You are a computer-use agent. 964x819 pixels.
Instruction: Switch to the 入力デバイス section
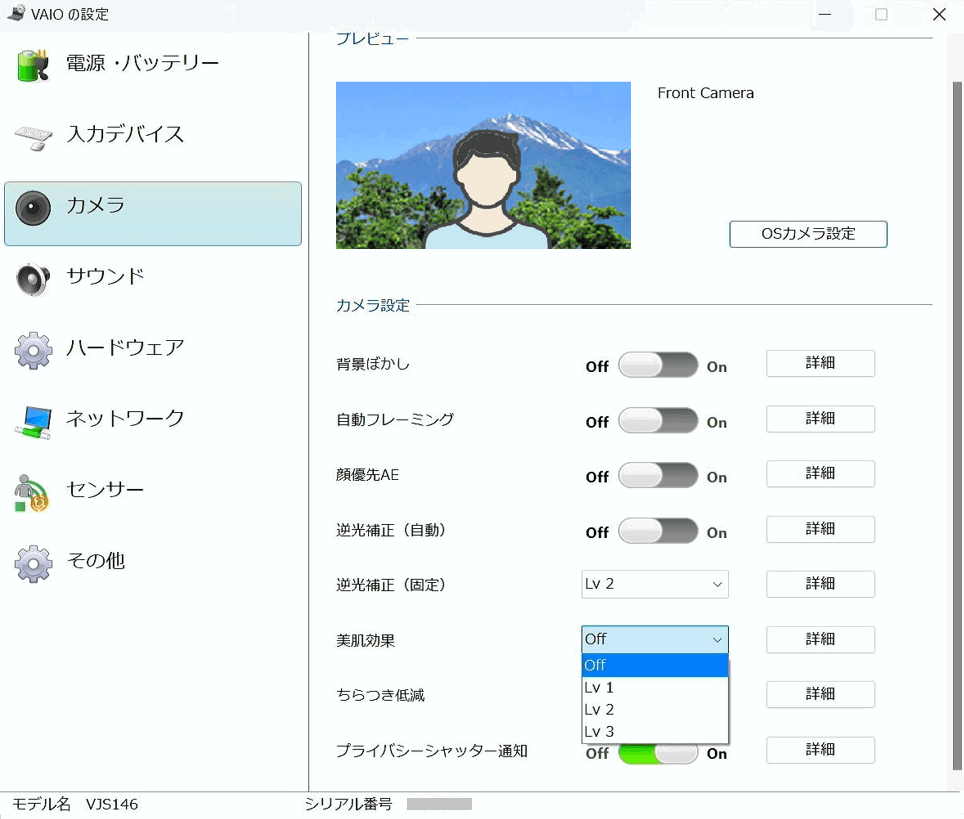point(125,134)
